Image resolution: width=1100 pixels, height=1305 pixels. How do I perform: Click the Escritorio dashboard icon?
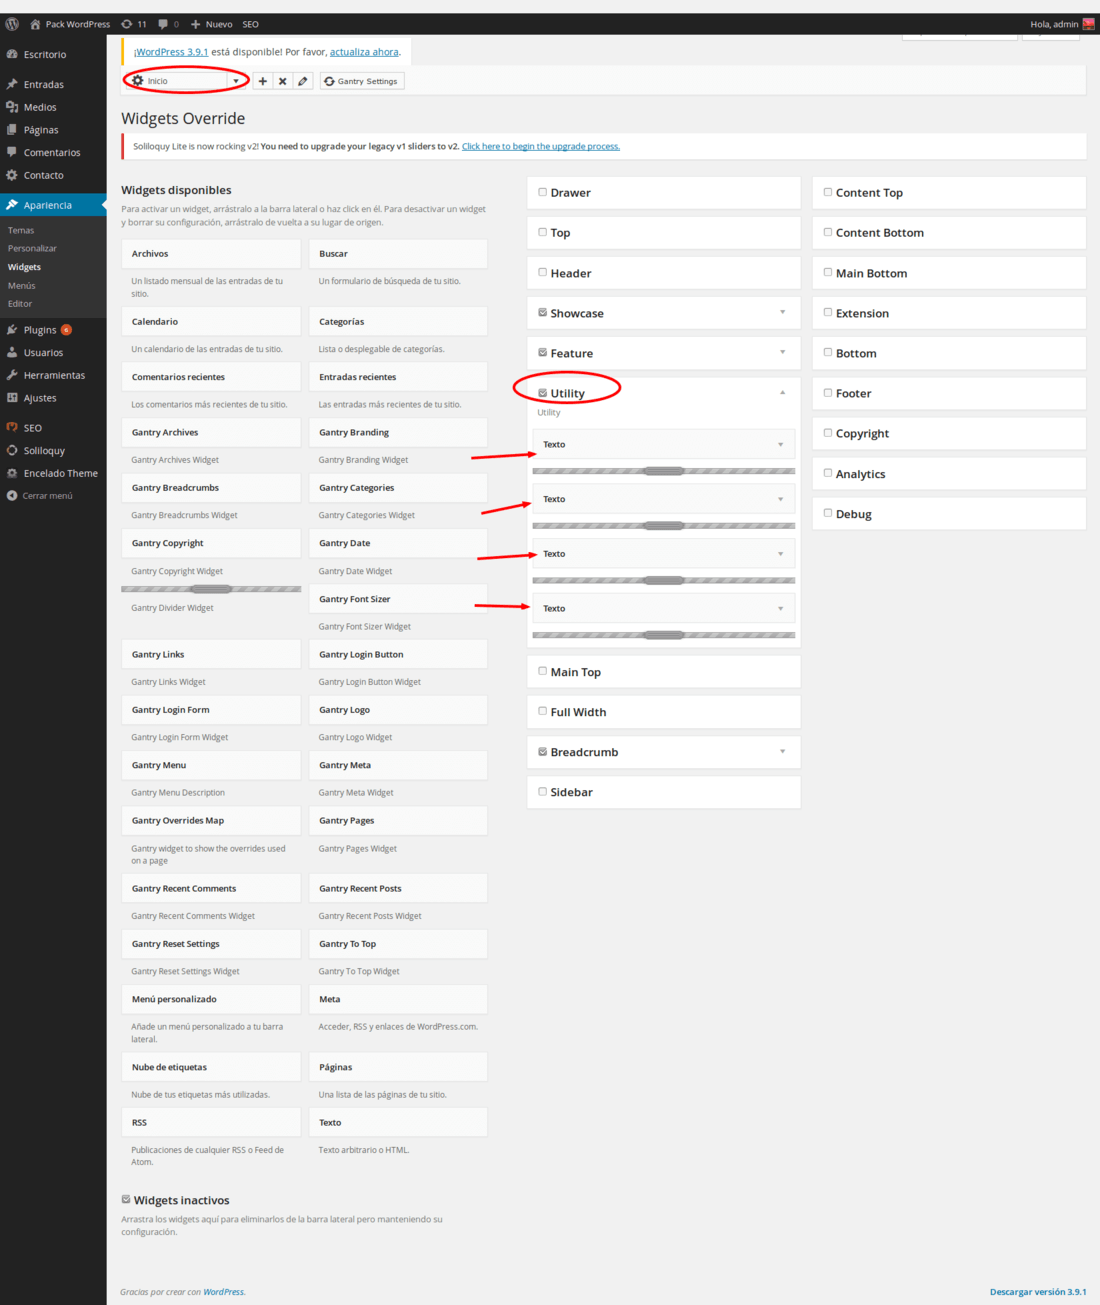coord(12,54)
